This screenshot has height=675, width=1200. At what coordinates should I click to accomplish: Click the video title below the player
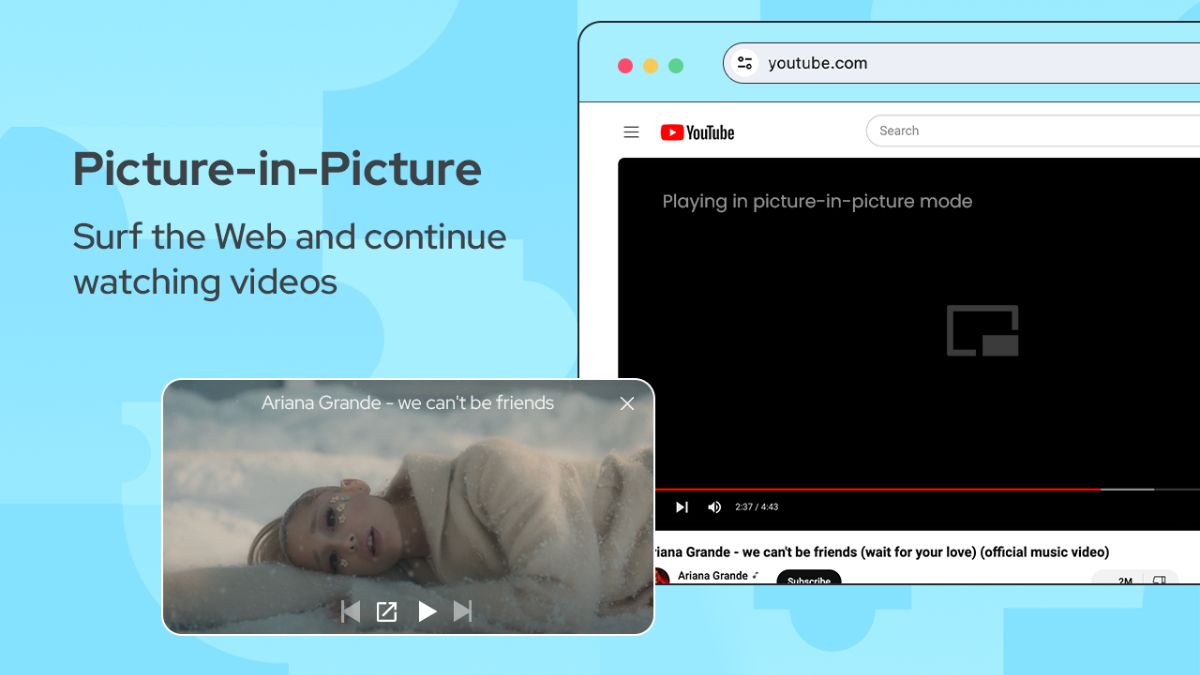pyautogui.click(x=881, y=552)
